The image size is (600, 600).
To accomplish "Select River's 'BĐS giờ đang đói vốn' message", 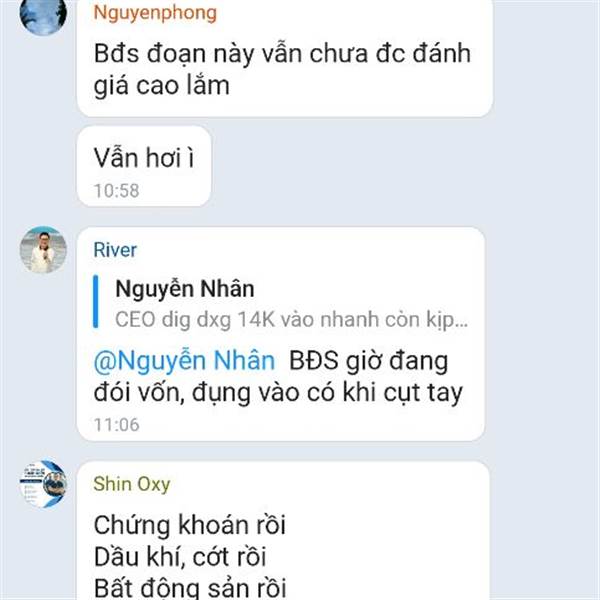I will 281,334.
